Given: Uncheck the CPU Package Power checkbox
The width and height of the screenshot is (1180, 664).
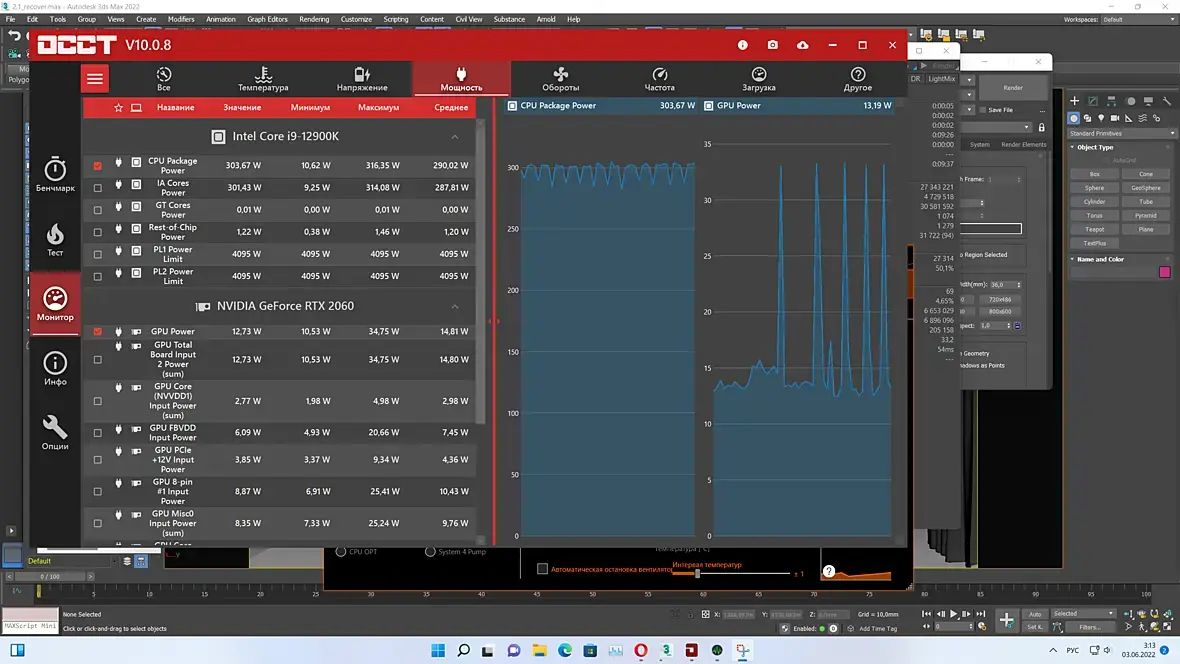Looking at the screenshot, I should tap(98, 166).
